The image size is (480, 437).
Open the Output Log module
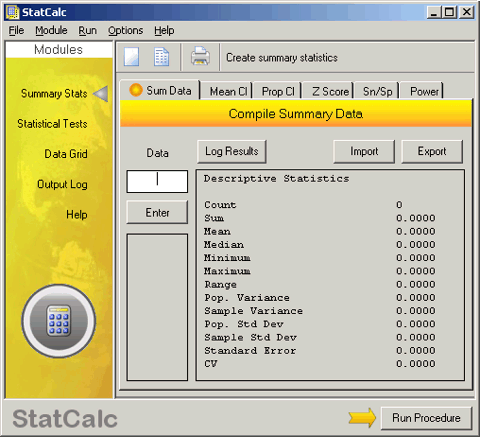pos(62,184)
